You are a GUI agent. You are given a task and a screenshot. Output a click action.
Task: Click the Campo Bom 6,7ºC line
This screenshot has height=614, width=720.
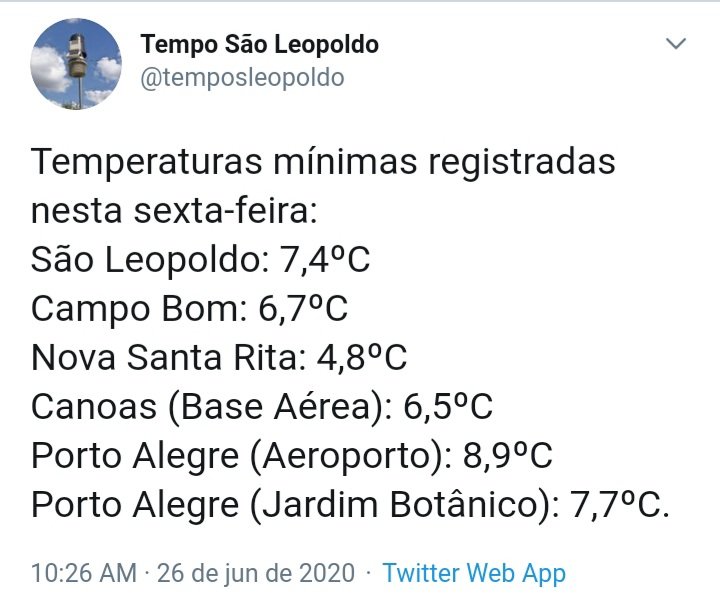click(189, 309)
